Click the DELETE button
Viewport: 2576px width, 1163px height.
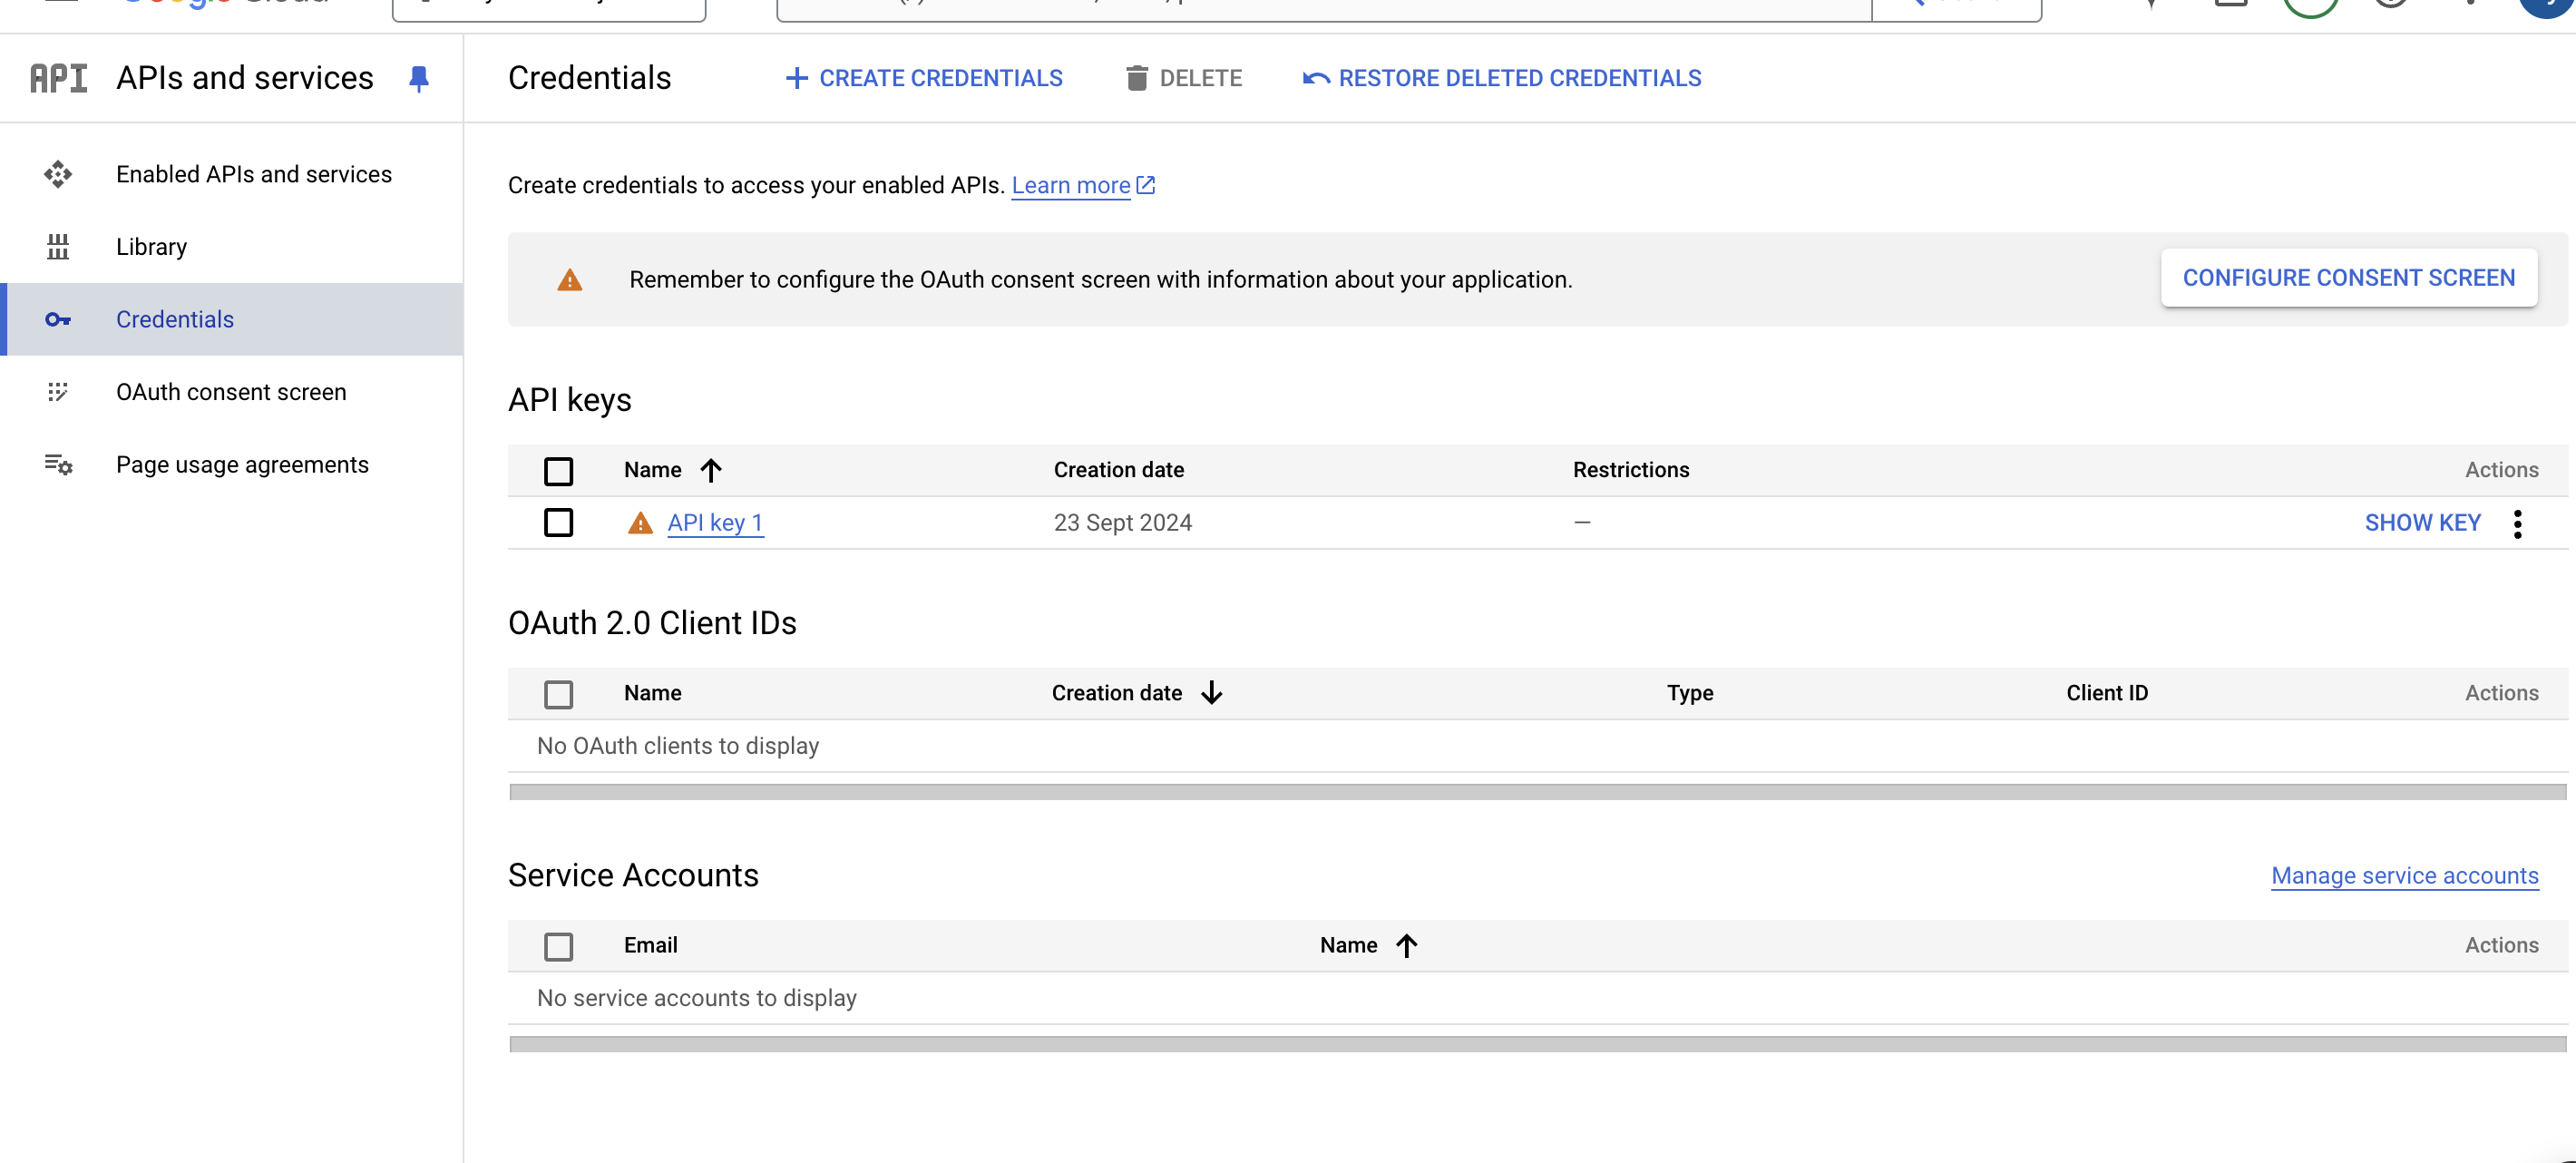[1183, 78]
